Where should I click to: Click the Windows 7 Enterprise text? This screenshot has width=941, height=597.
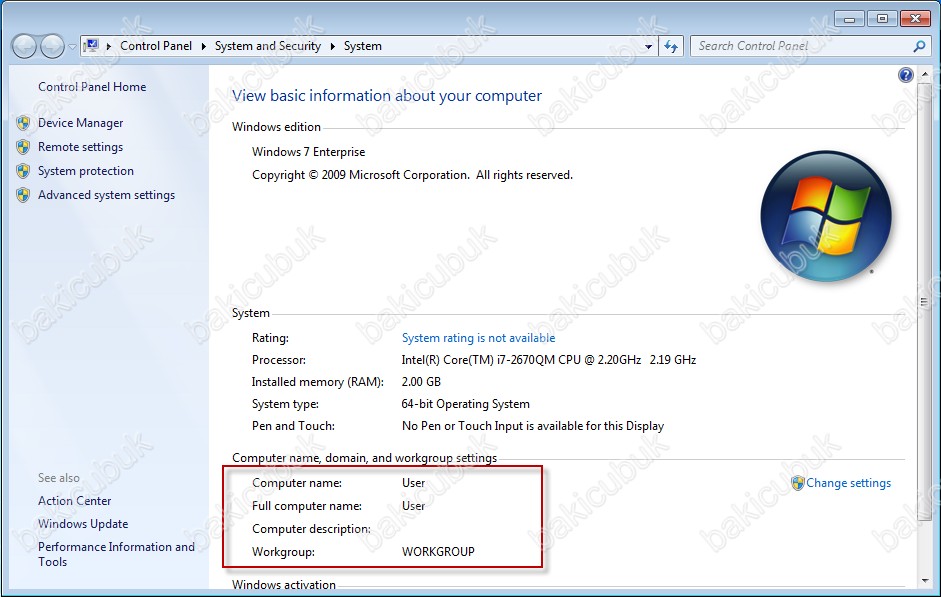pos(308,152)
